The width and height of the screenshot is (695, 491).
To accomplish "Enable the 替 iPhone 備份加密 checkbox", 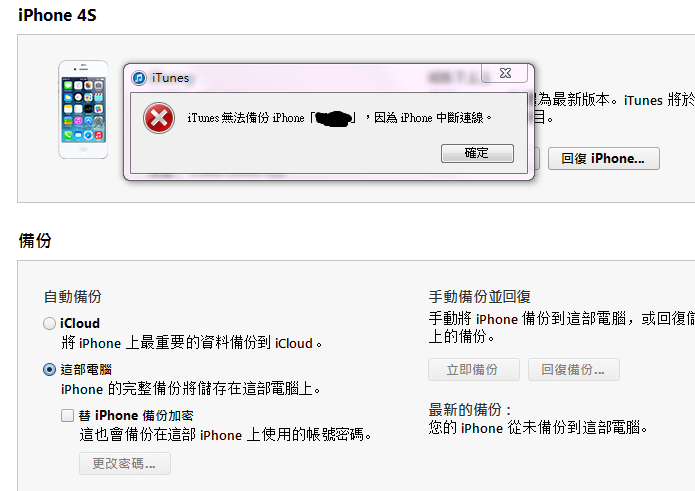I will tap(67, 416).
